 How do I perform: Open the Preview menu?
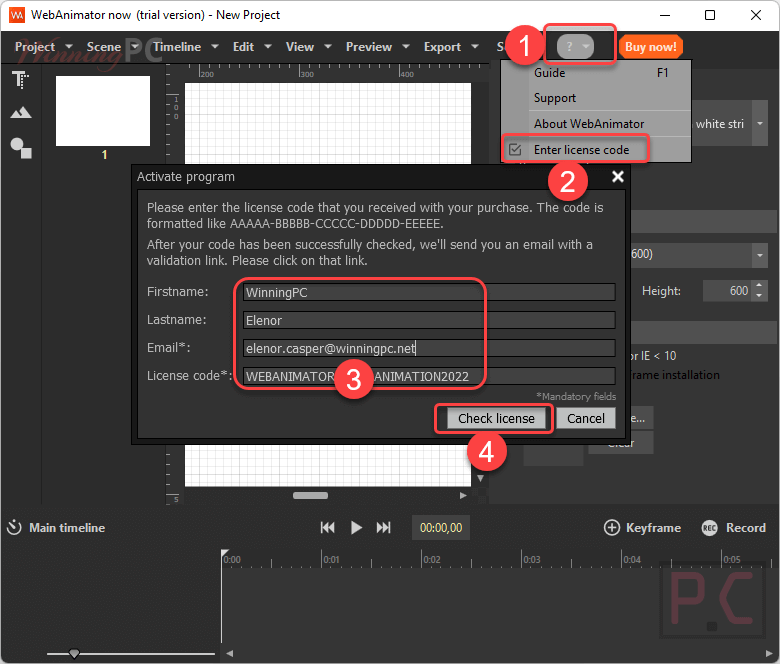click(x=369, y=47)
